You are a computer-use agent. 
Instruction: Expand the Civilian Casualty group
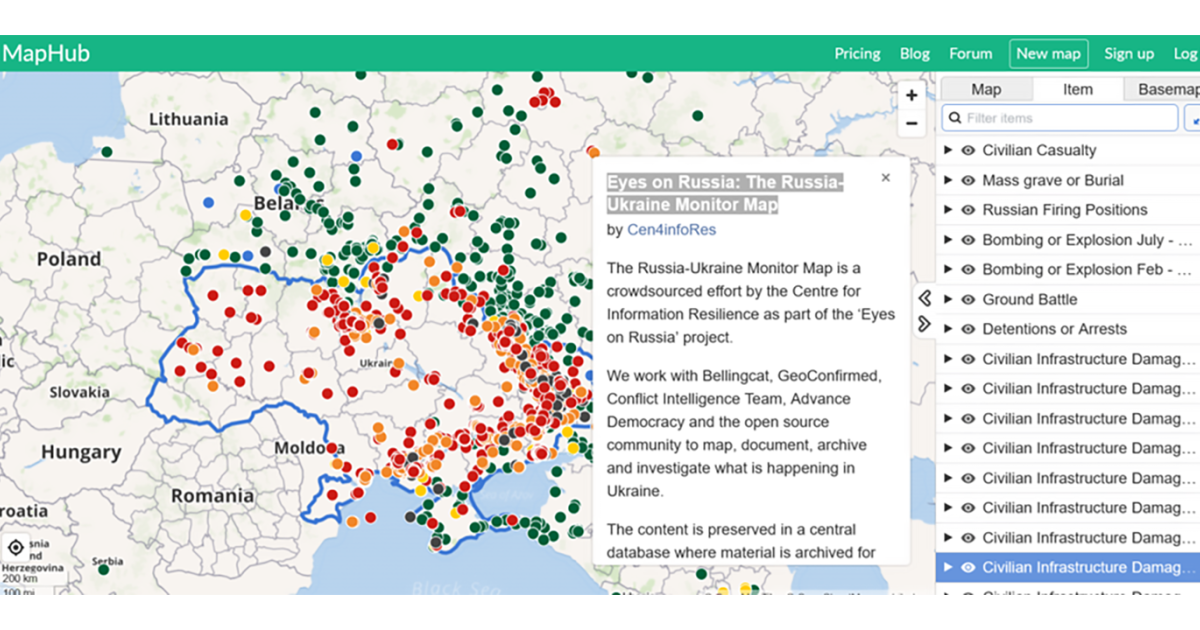[949, 150]
